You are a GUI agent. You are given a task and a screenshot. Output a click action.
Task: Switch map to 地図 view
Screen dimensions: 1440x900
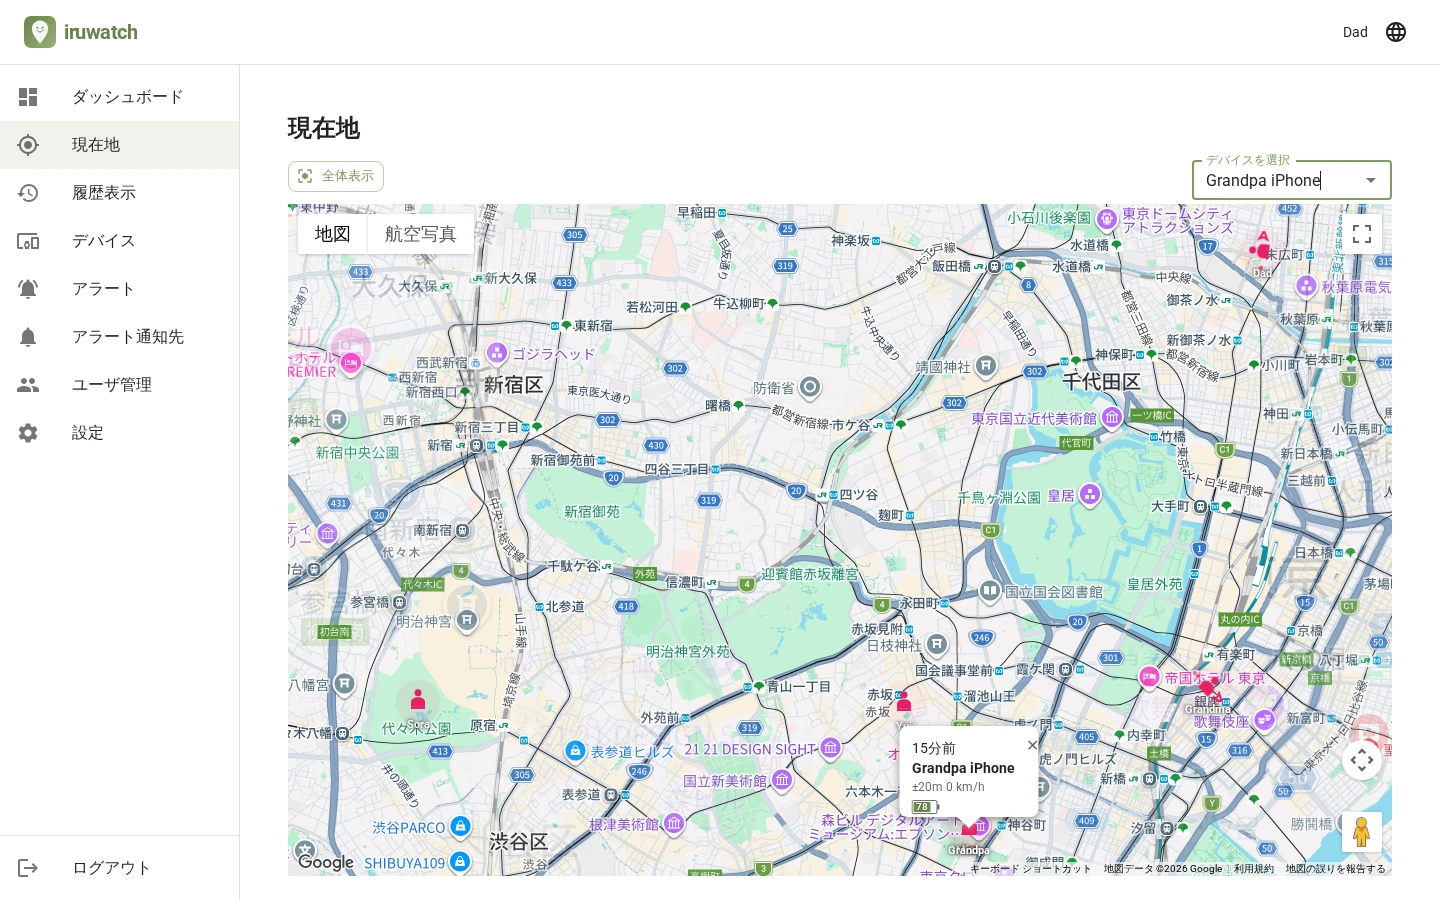333,234
